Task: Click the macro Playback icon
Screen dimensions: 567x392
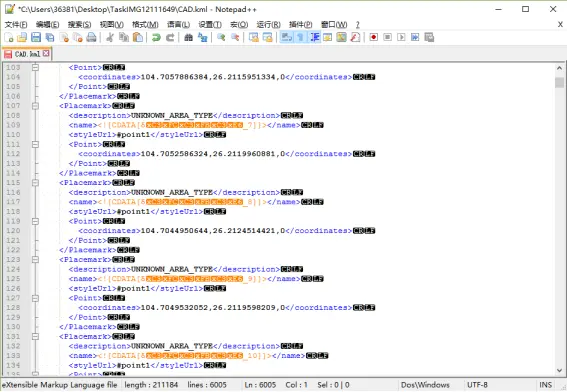Action: pyautogui.click(x=401, y=37)
